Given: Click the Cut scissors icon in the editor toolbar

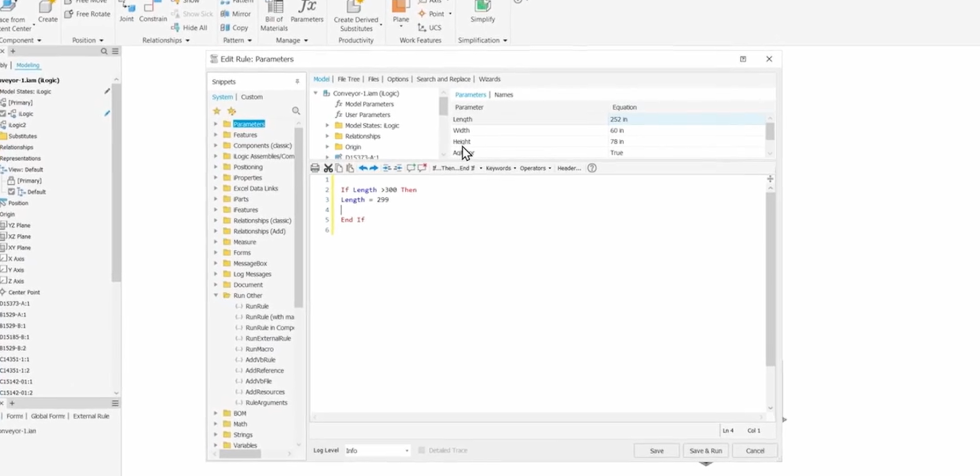Looking at the screenshot, I should 328,168.
